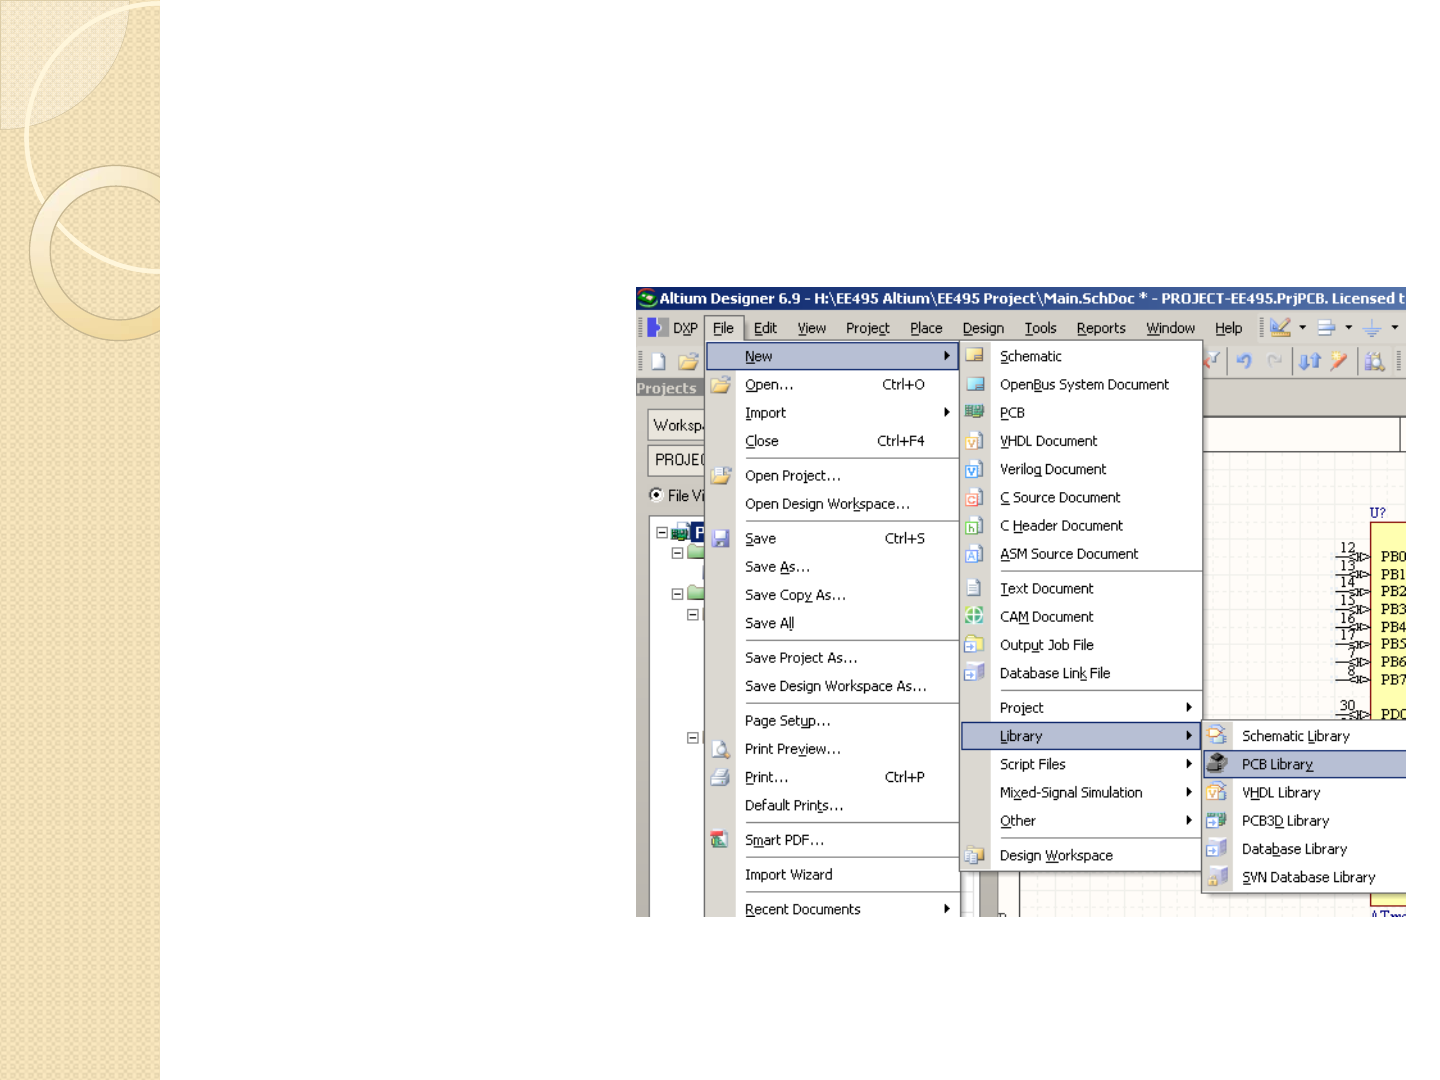Open the Alignment tools icon
Screen dimensions: 1440x1080
[x=1327, y=327]
